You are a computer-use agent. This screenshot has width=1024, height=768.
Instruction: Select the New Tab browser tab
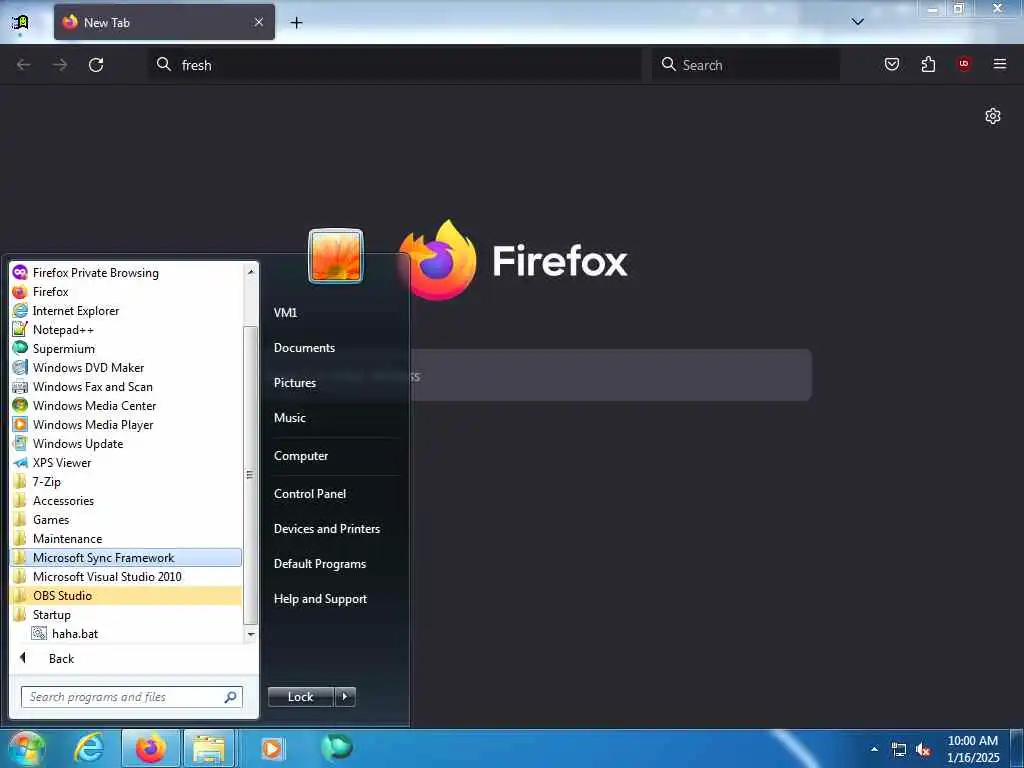(164, 22)
